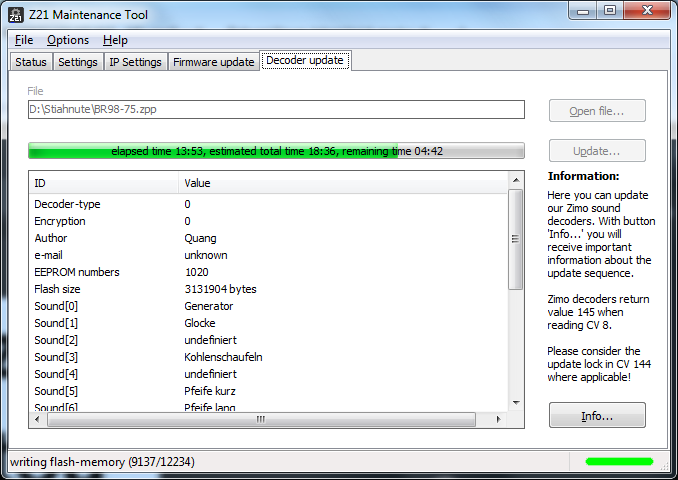Click the ID column header
The height and width of the screenshot is (480, 678).
tap(104, 183)
